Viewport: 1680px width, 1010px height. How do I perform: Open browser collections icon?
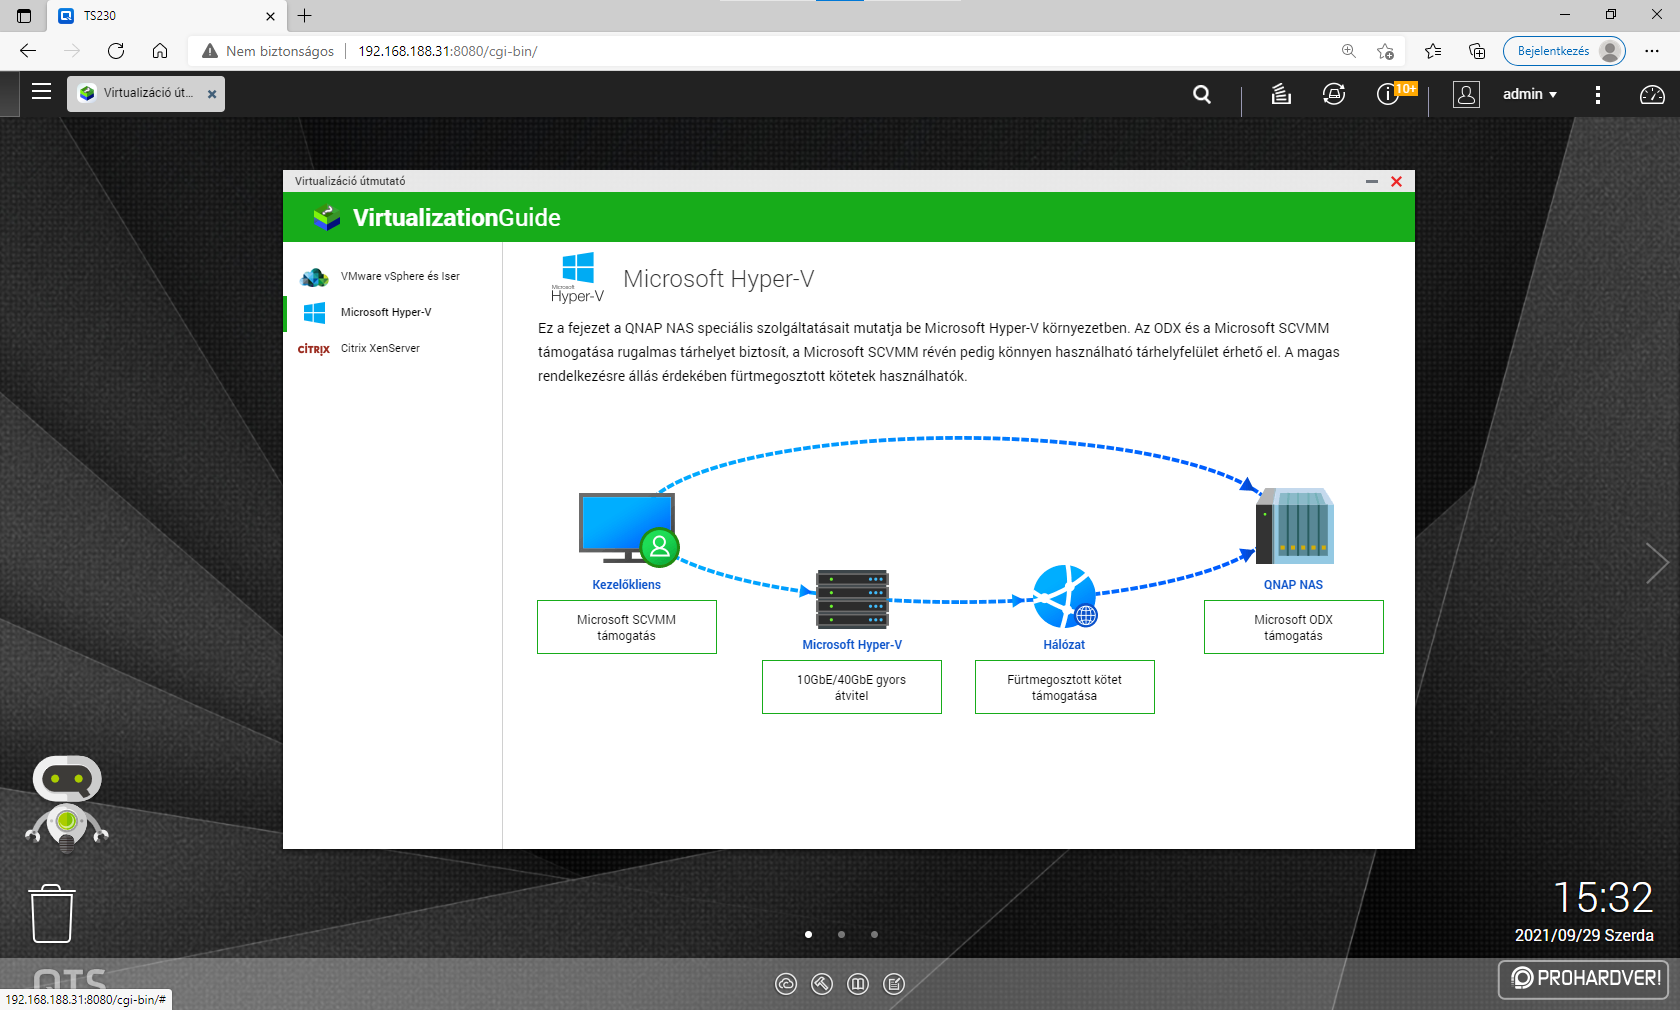pos(1477,51)
